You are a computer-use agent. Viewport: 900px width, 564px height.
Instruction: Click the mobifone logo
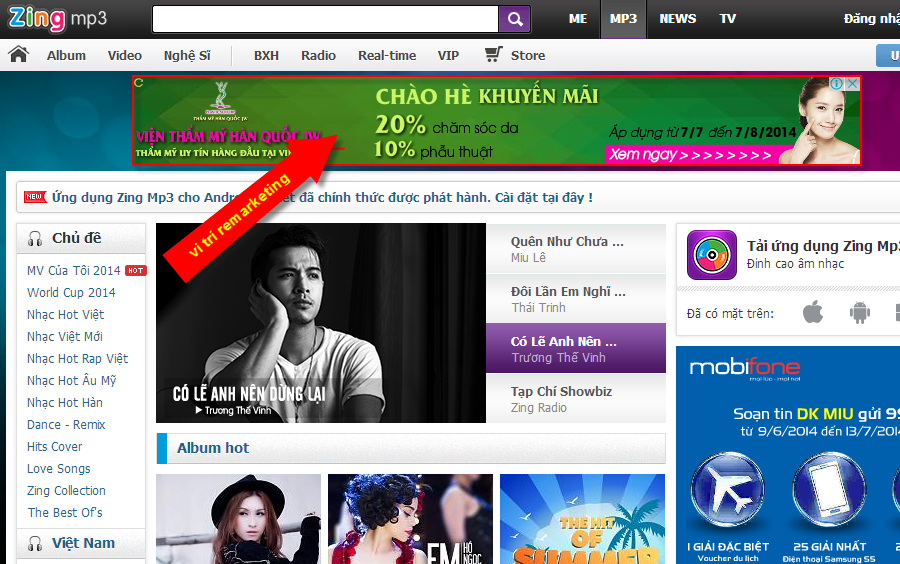tap(744, 368)
